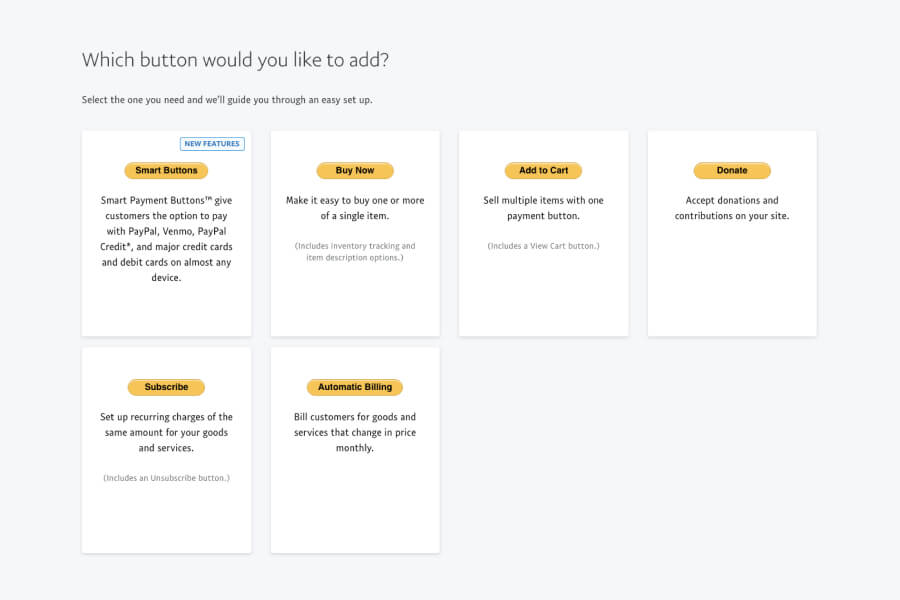Click the 'Includes an Unsubscribe button' note
The width and height of the screenshot is (900, 600).
pos(166,478)
